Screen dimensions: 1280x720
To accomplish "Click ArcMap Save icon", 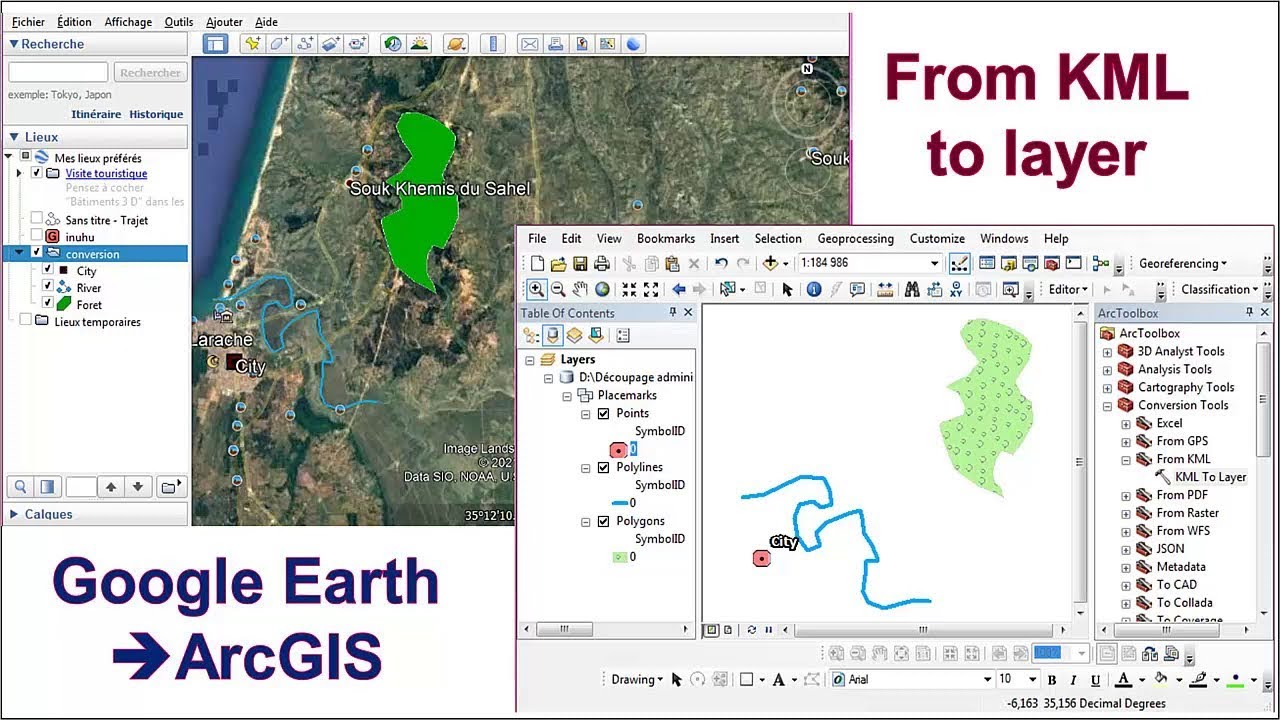I will [x=579, y=264].
